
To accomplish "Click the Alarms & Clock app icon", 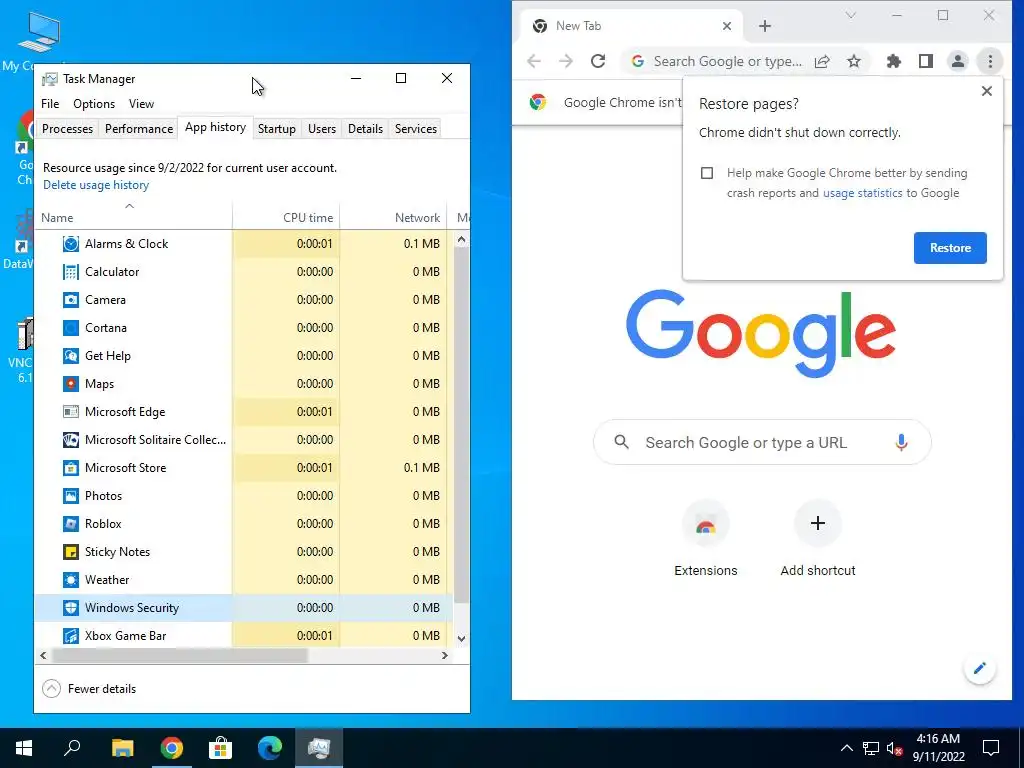I will coord(71,244).
